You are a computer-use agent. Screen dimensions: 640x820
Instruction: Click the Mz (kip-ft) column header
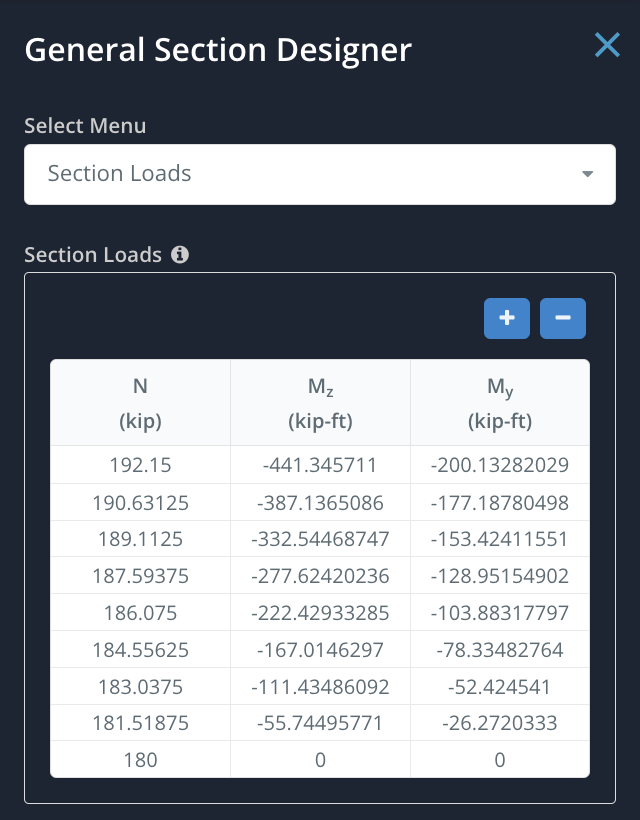320,403
